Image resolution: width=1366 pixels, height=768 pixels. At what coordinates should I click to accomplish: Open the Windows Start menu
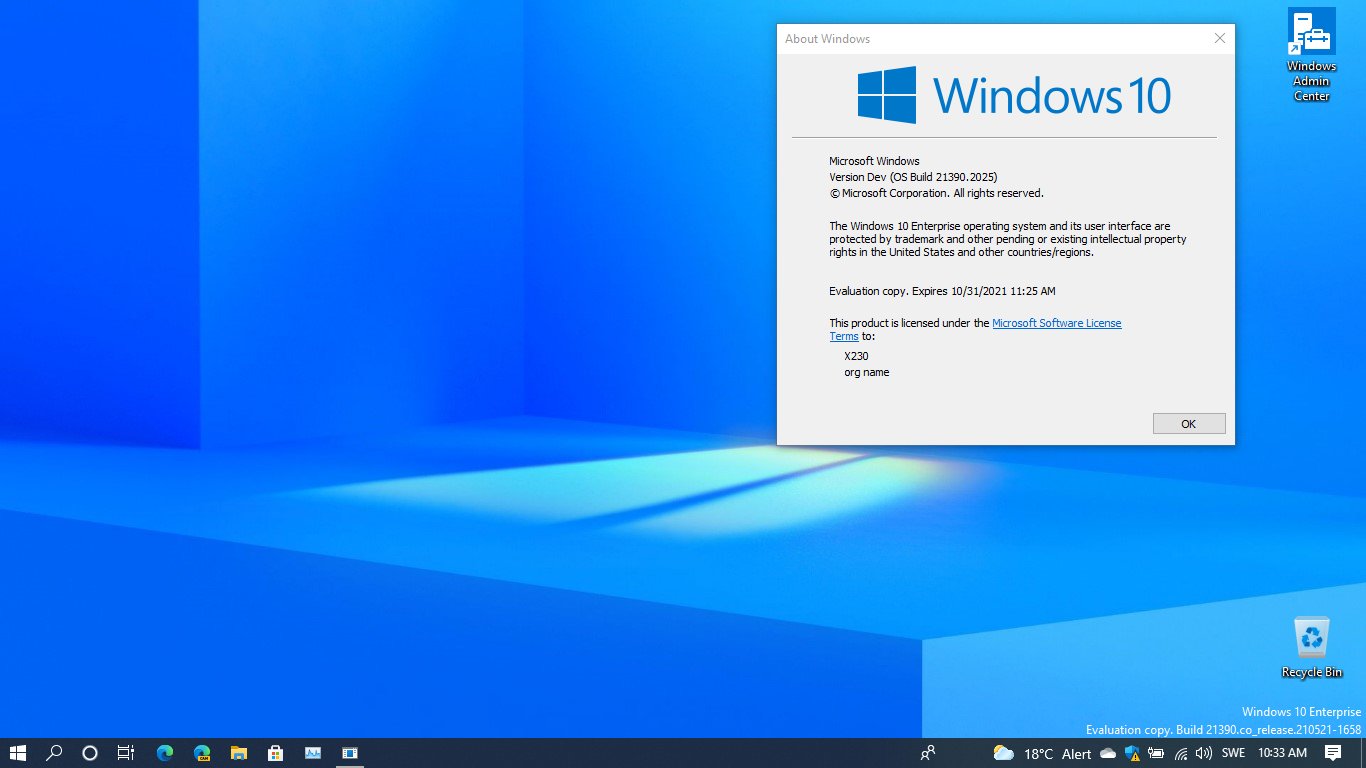pyautogui.click(x=17, y=753)
